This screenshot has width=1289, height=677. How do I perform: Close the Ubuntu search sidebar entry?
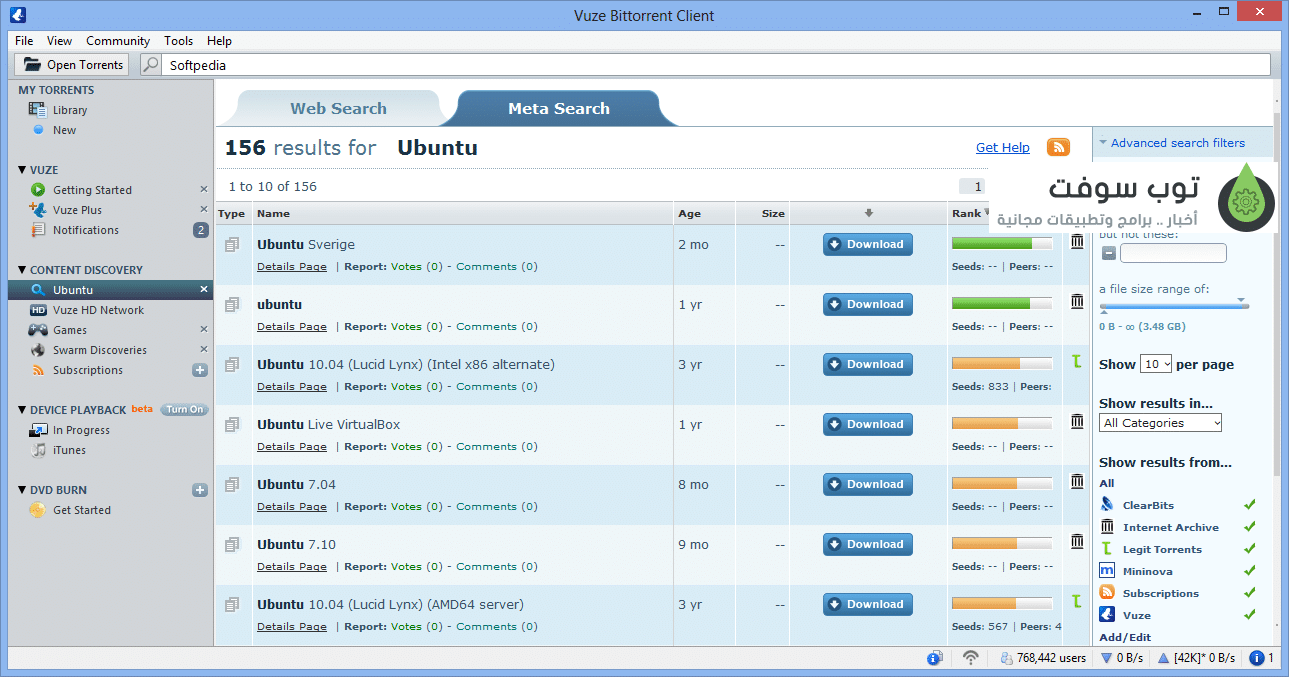tap(204, 290)
